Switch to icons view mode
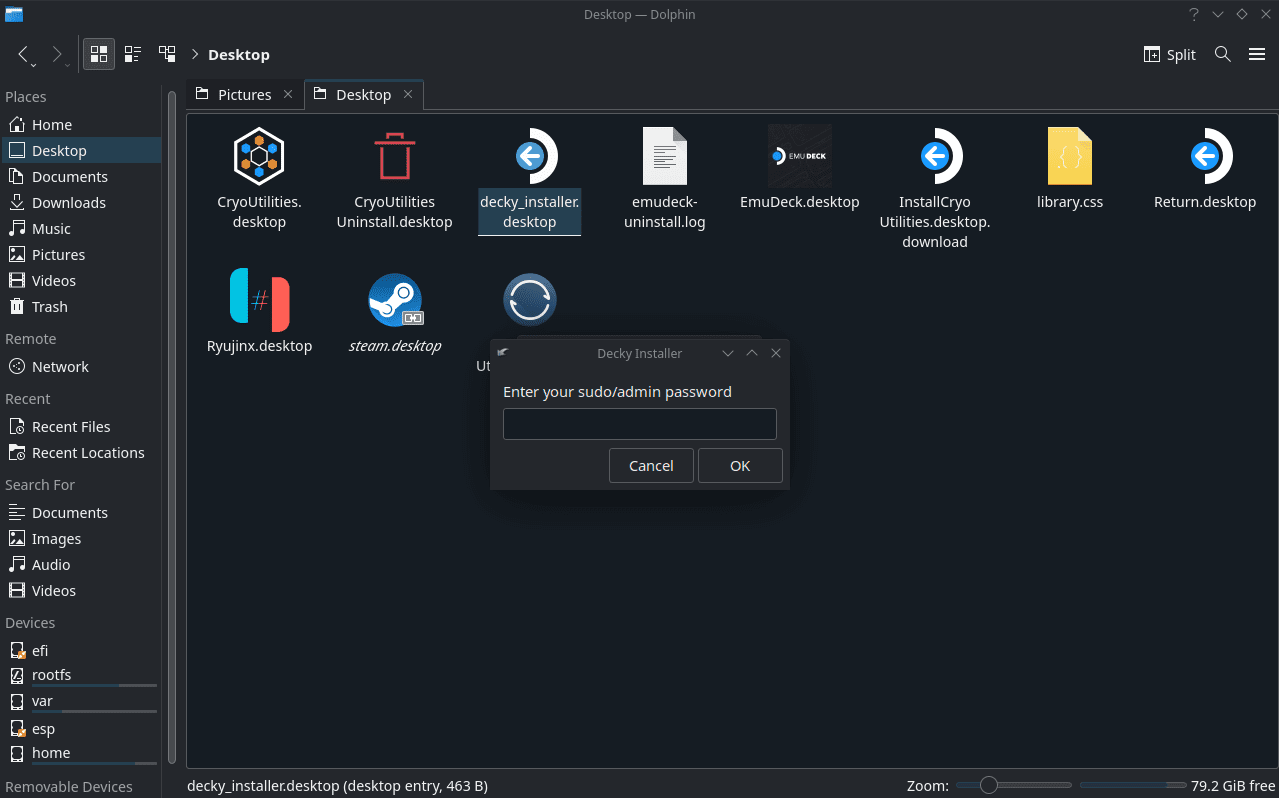1279x798 pixels. click(x=99, y=54)
